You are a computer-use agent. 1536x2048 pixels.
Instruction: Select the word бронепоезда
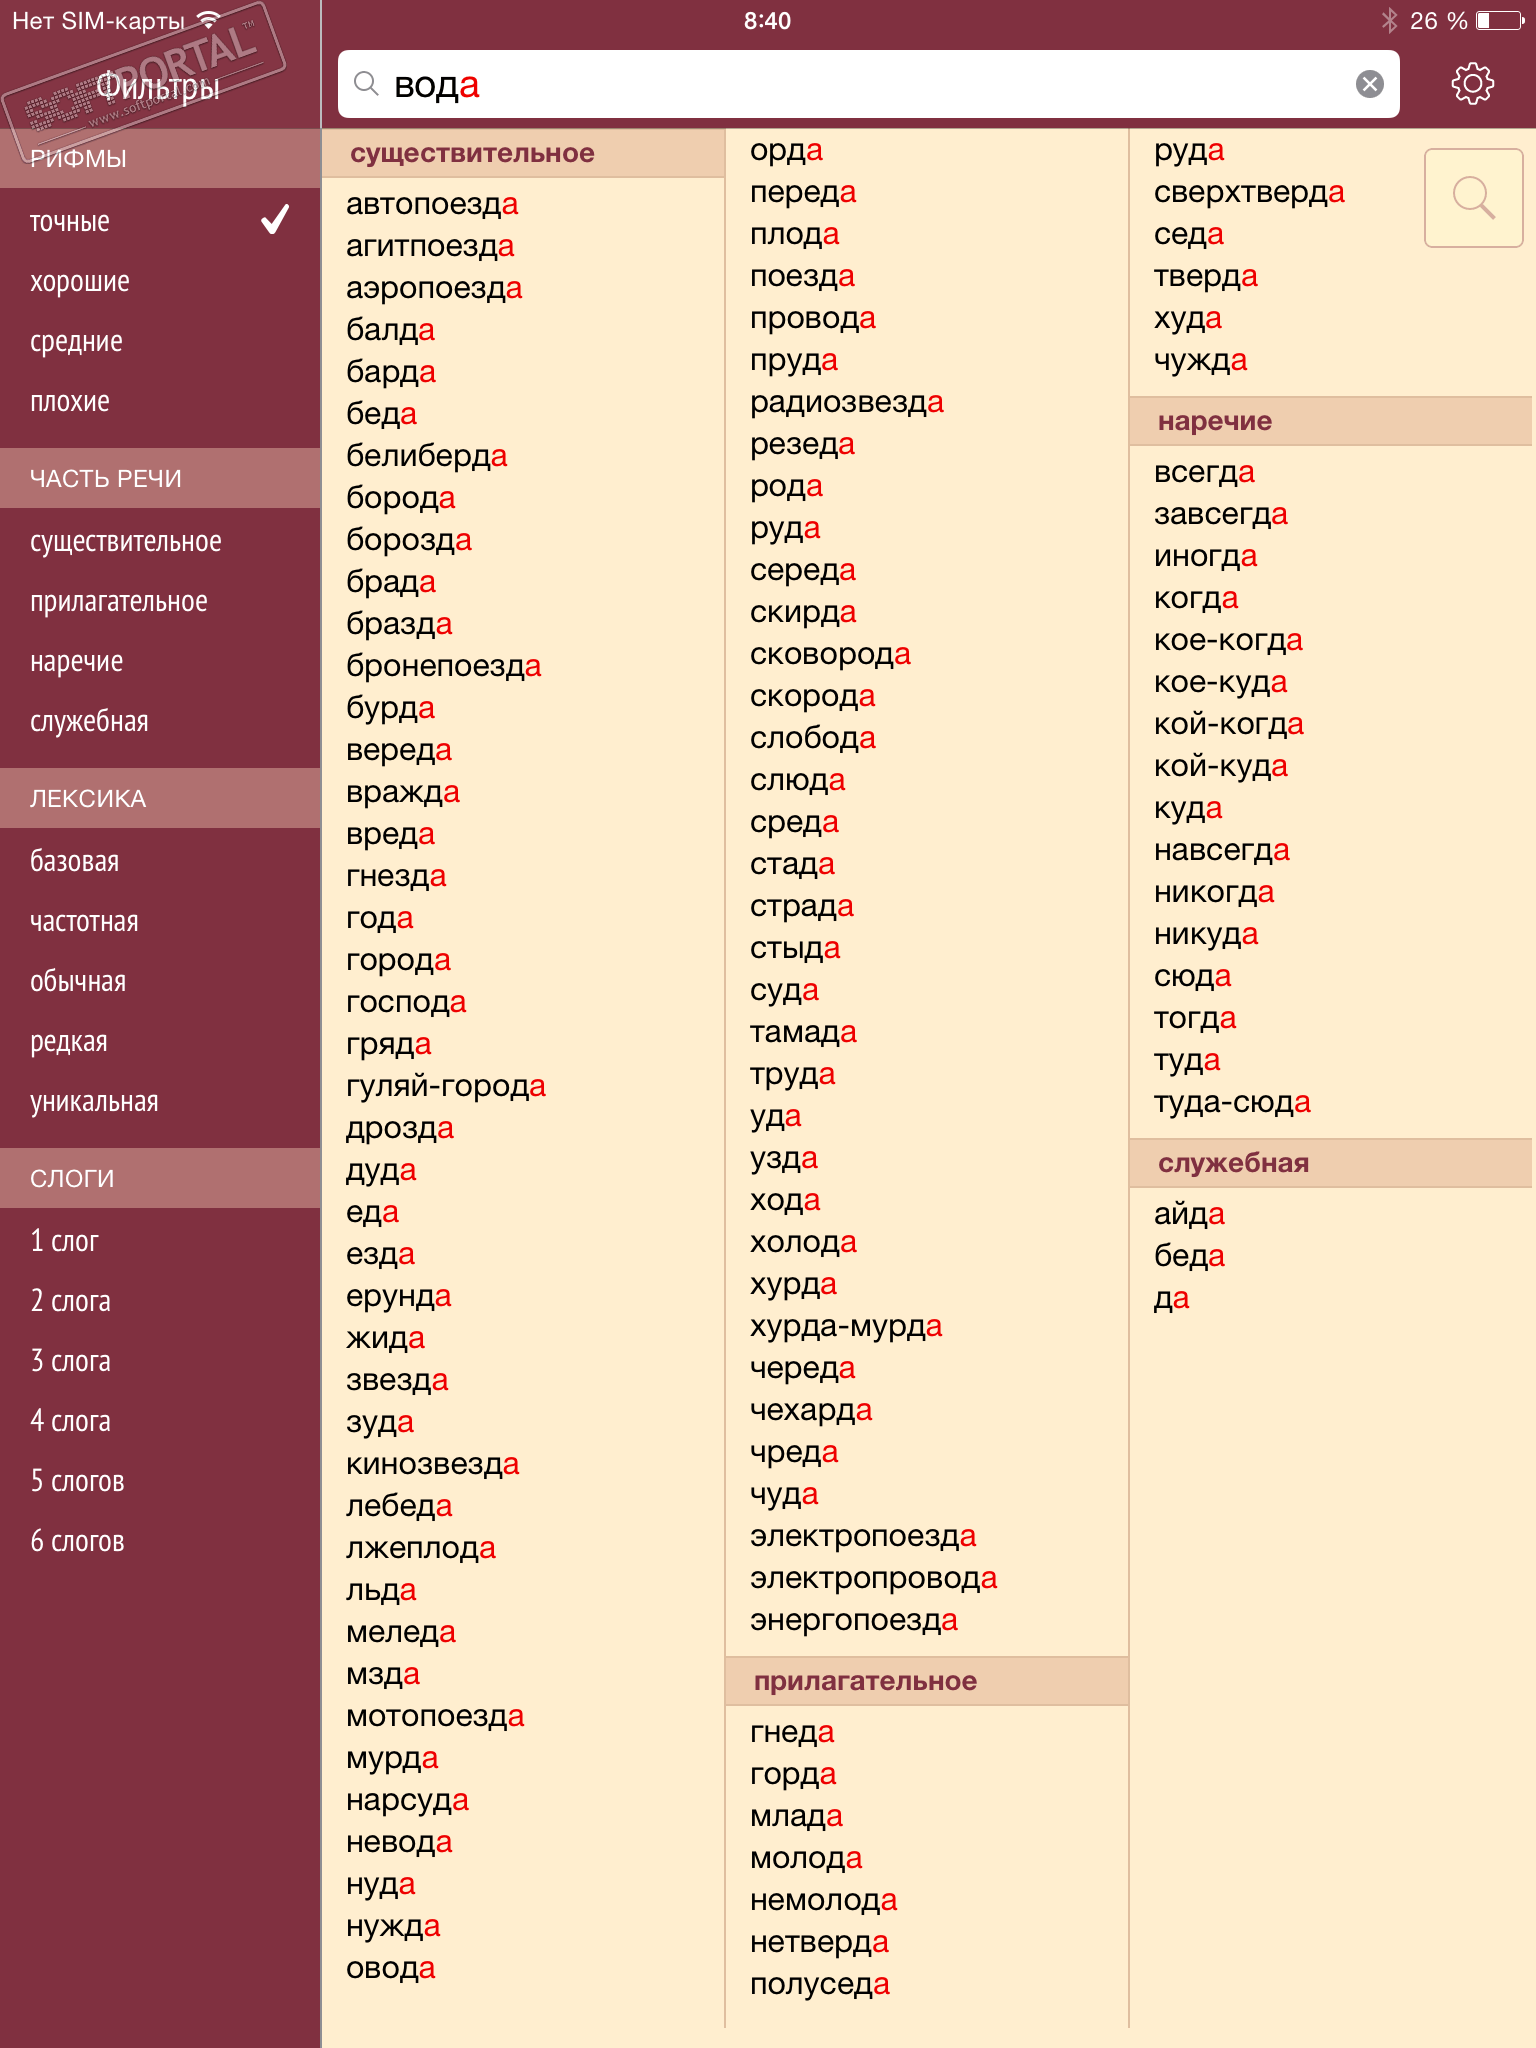[444, 666]
